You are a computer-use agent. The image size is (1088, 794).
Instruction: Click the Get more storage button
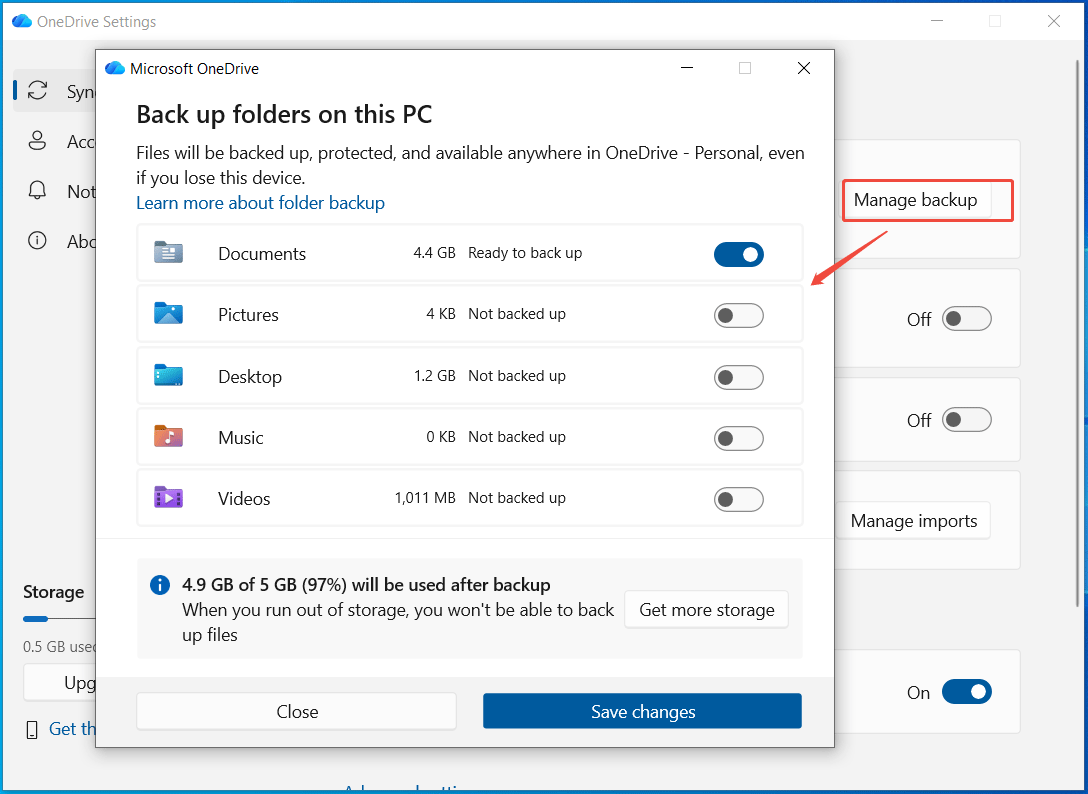pos(706,609)
